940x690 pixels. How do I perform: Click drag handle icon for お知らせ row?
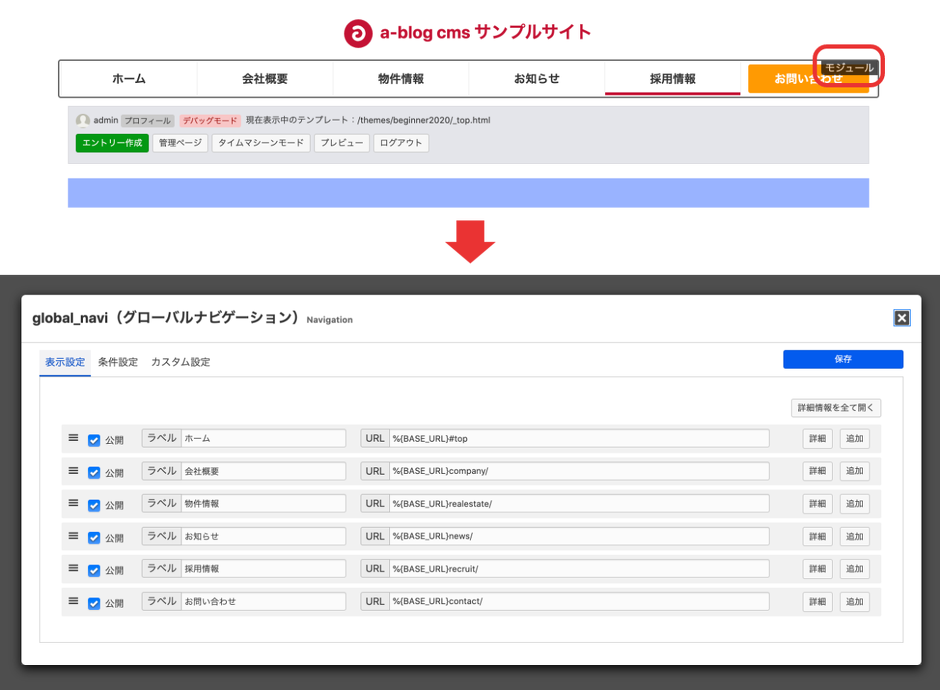click(x=73, y=536)
